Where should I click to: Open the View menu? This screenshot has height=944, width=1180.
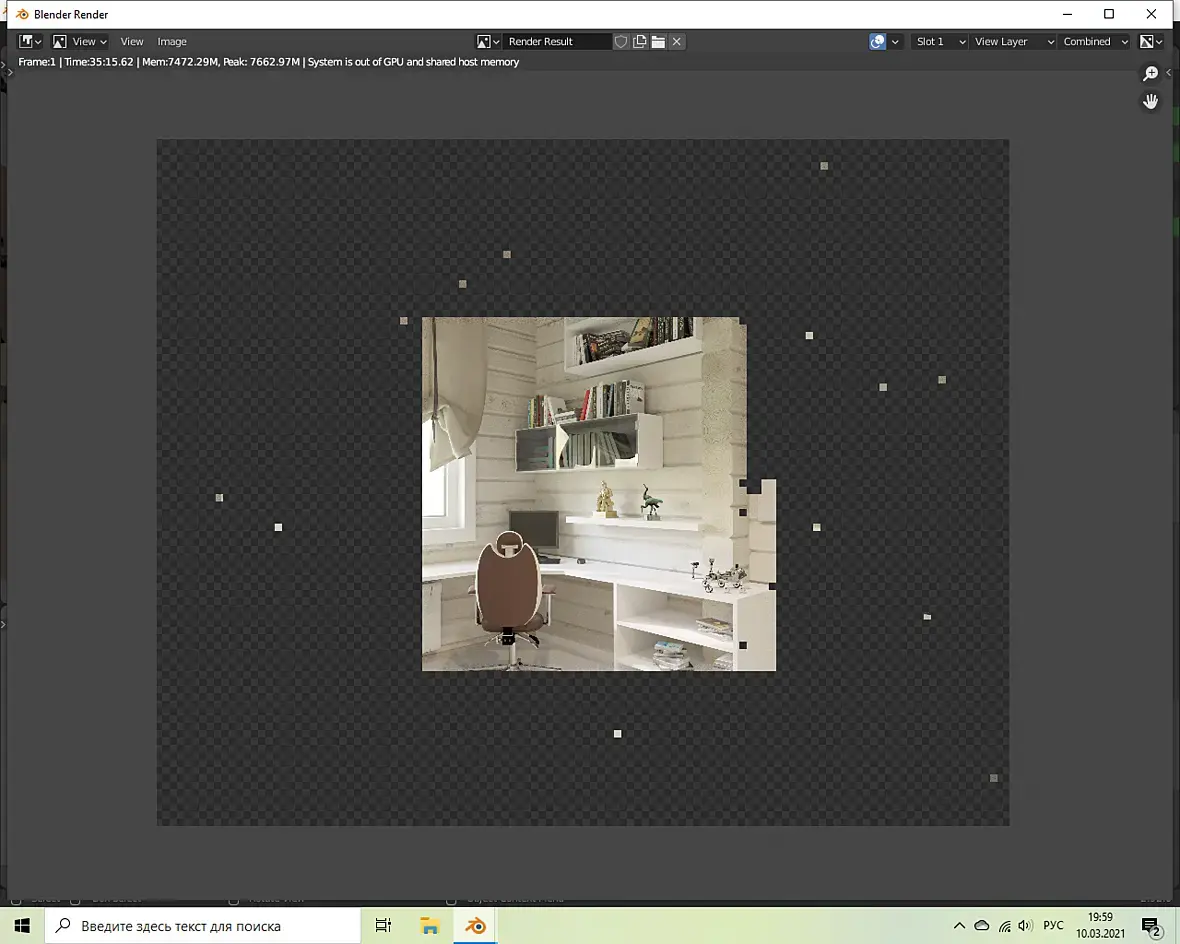pyautogui.click(x=132, y=41)
